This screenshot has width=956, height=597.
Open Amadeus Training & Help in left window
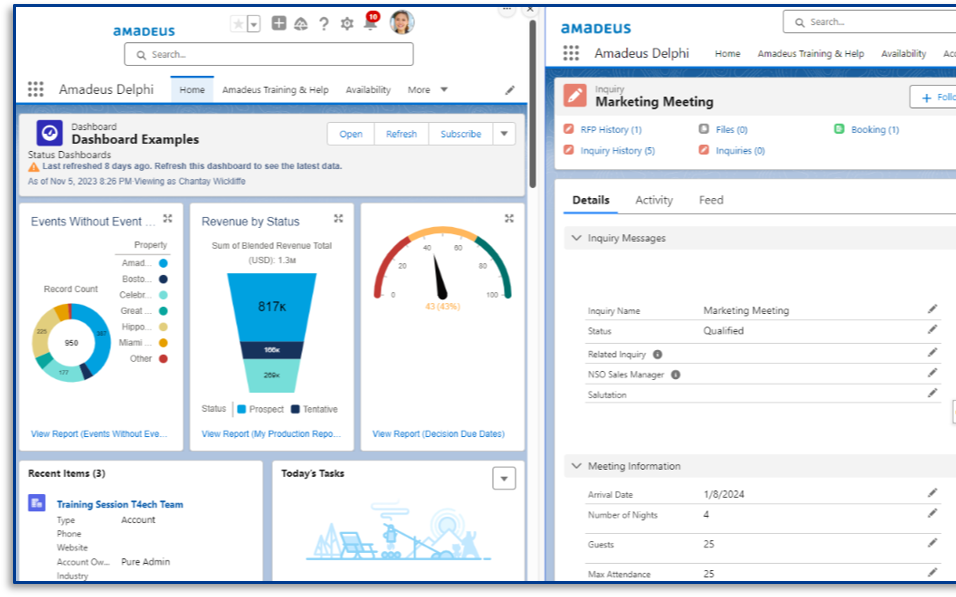(275, 90)
